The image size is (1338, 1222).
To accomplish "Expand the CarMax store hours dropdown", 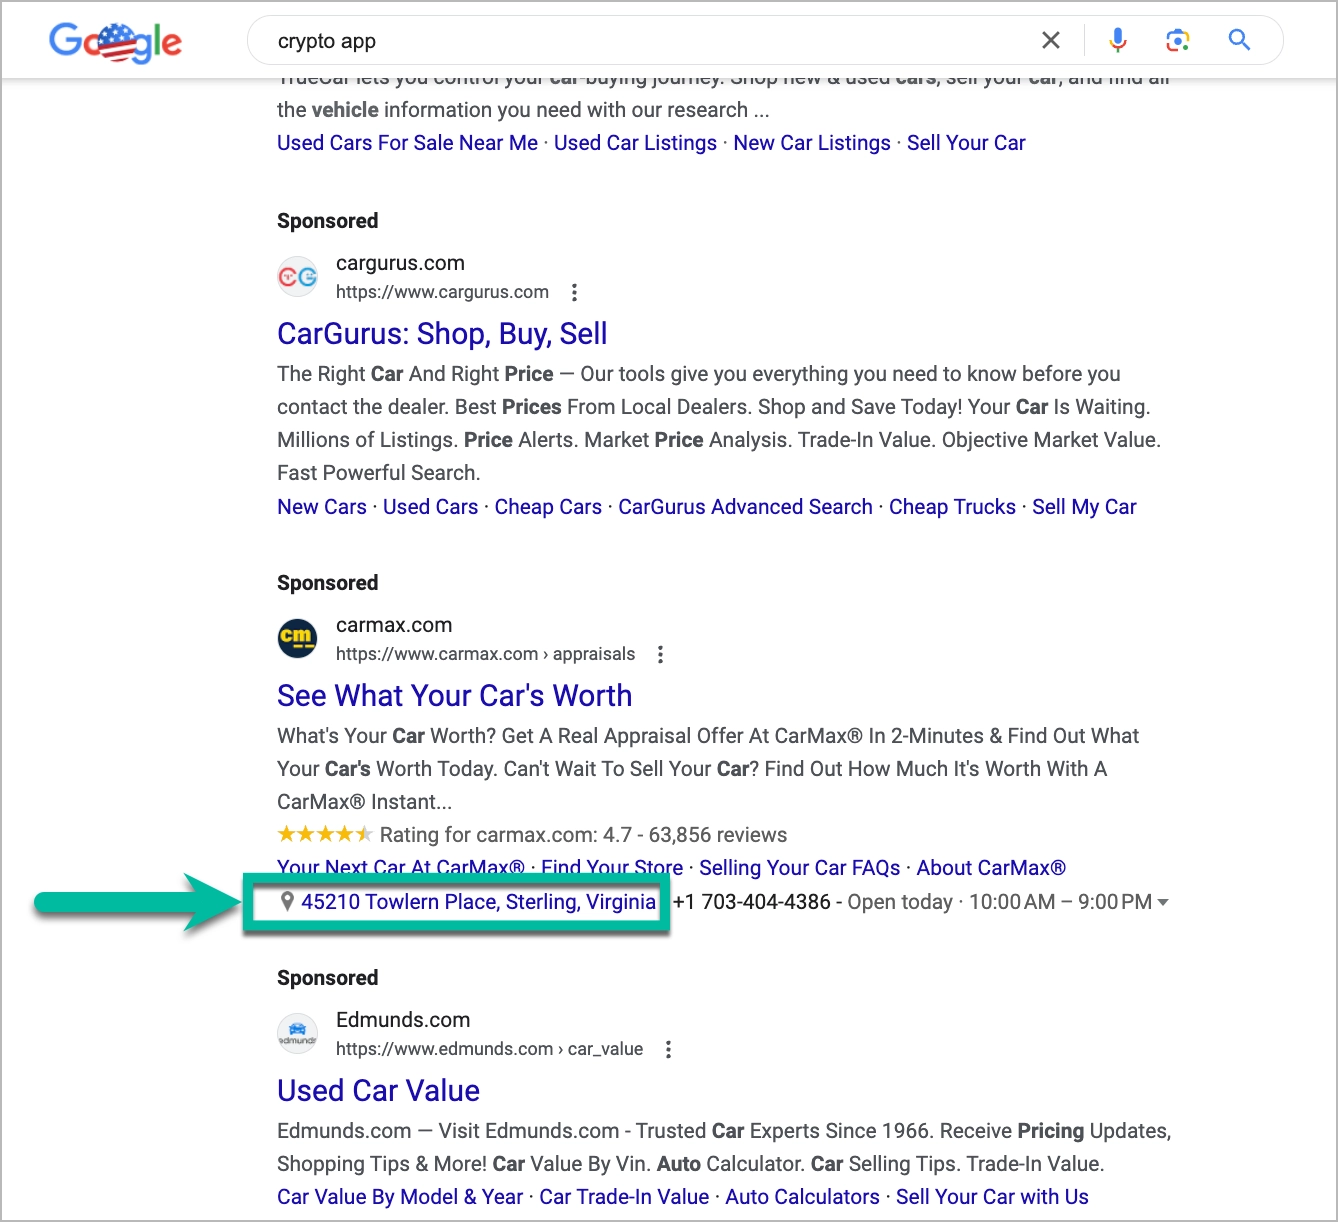I will tap(1162, 902).
